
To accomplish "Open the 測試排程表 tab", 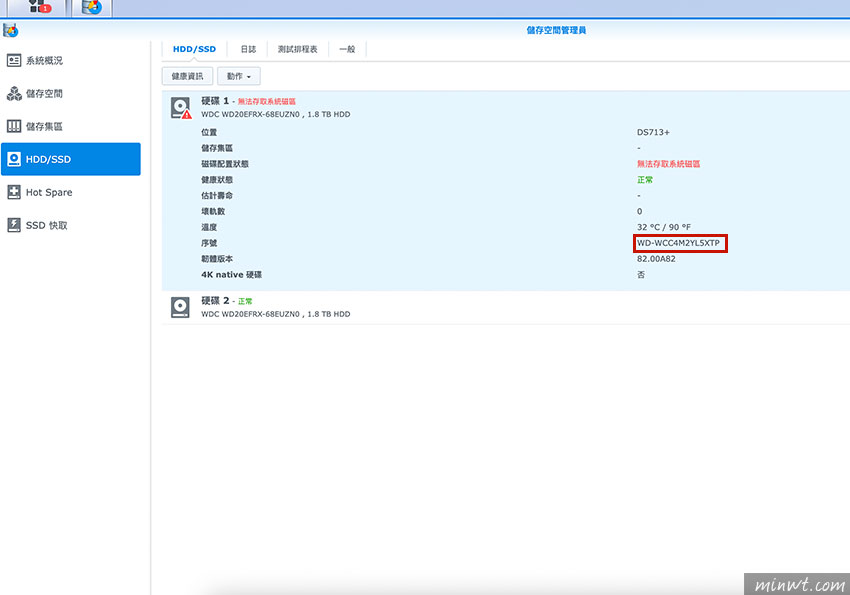I will point(296,48).
